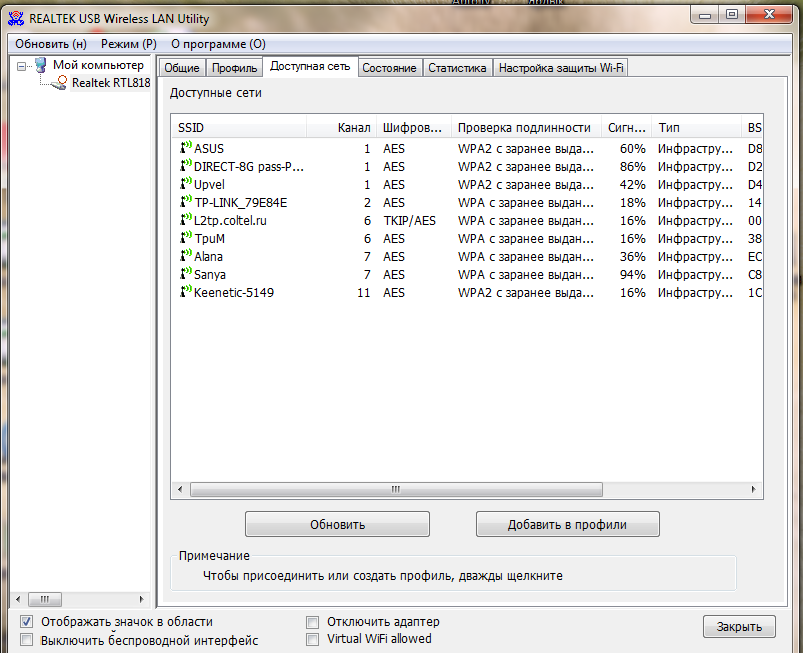The height and width of the screenshot is (653, 803).
Task: Click the '18%' signal value for TP-LINK
Action: tap(632, 202)
